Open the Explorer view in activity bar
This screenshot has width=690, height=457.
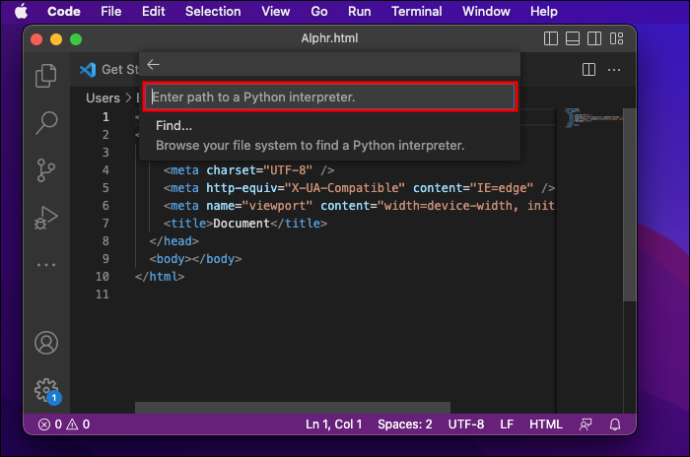(46, 75)
